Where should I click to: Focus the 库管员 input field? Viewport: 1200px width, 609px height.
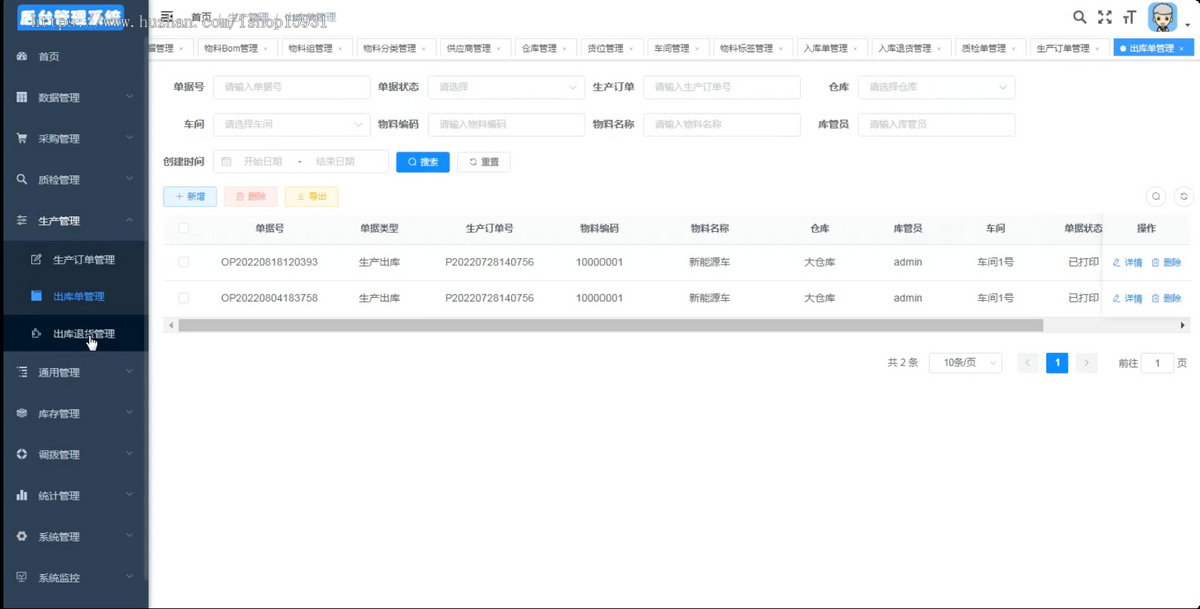pos(936,124)
